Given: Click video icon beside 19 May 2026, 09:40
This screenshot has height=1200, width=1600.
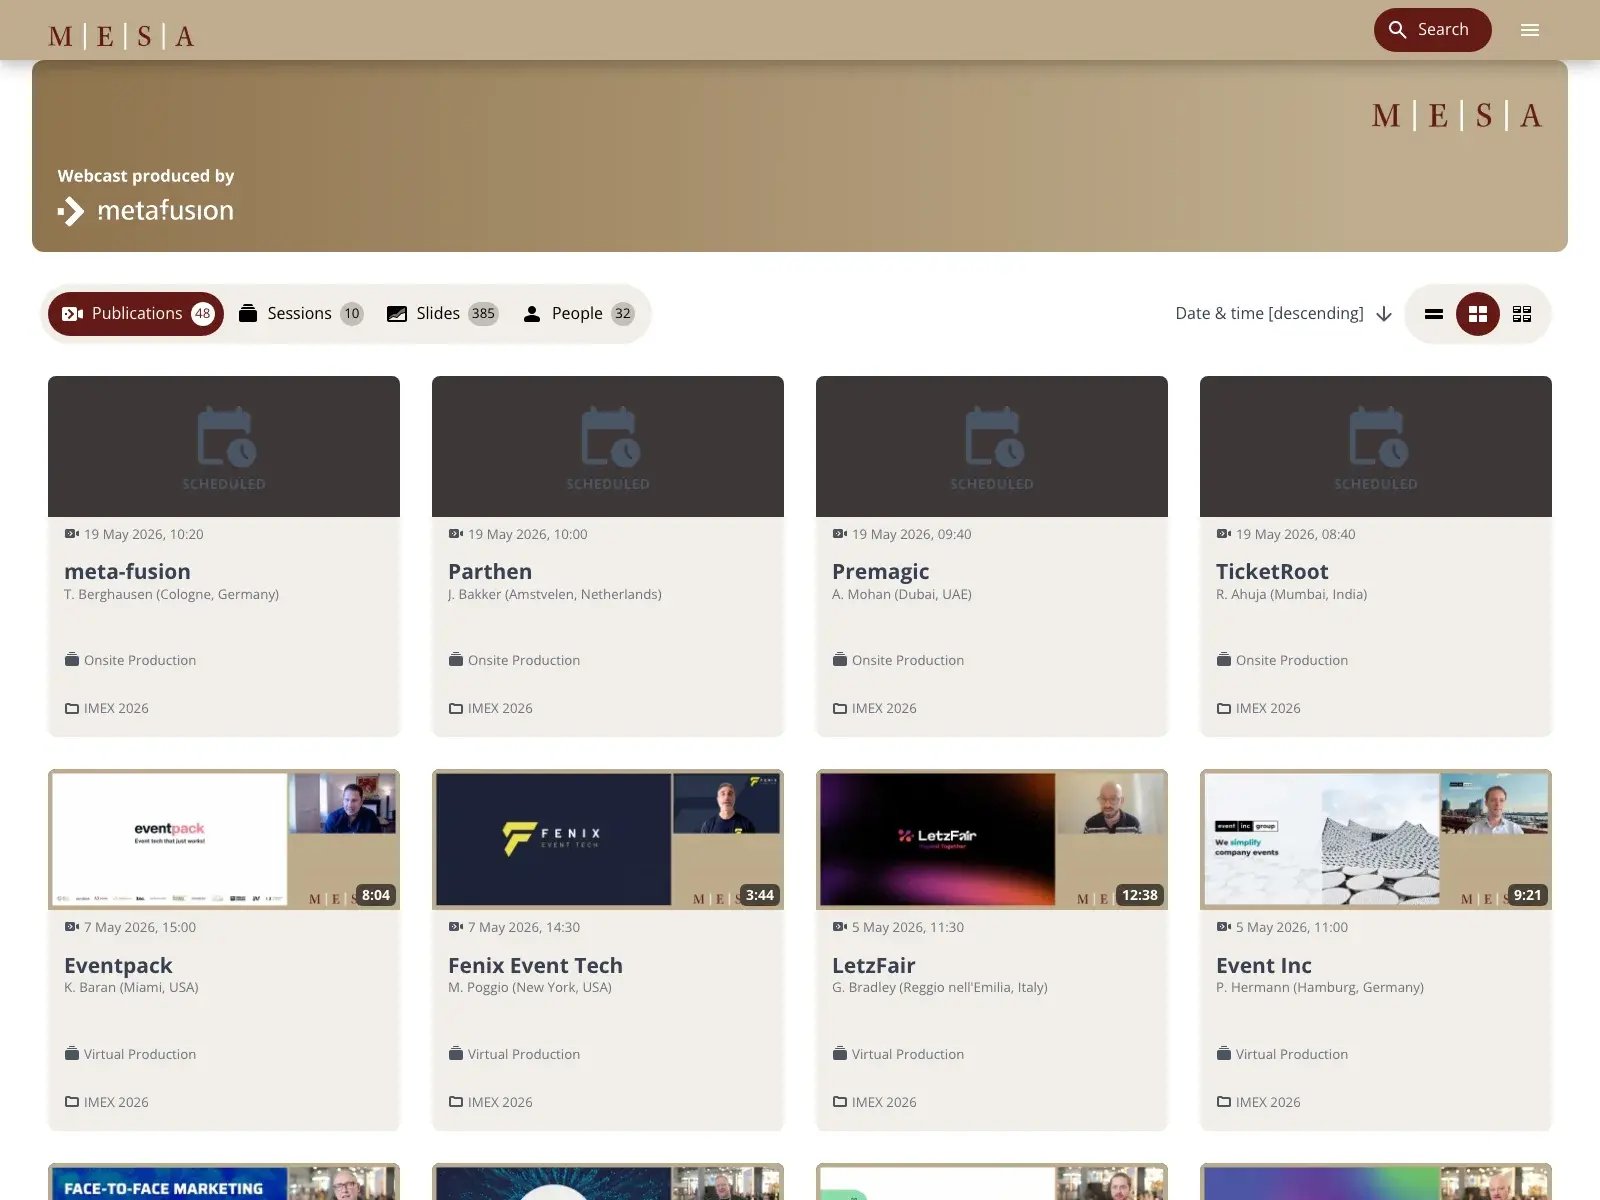Looking at the screenshot, I should click(840, 534).
